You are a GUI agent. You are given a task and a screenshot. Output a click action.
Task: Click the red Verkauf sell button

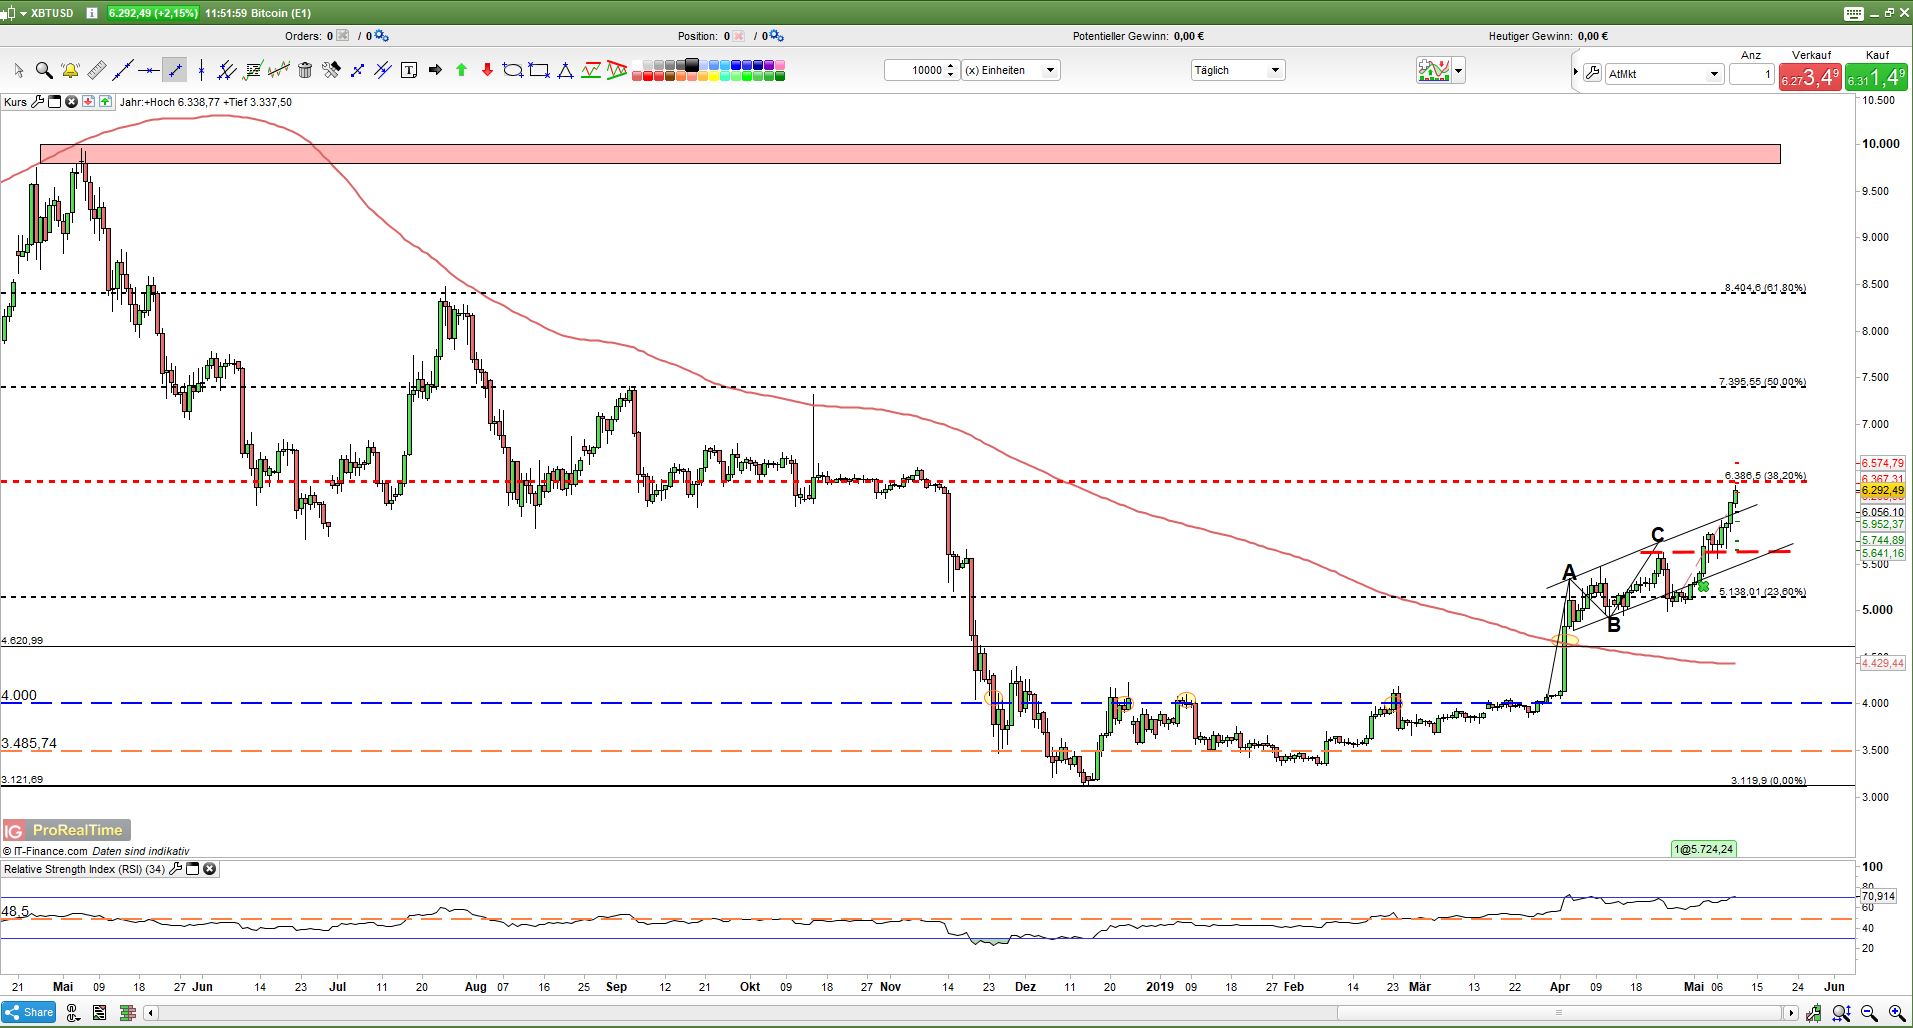click(1810, 78)
